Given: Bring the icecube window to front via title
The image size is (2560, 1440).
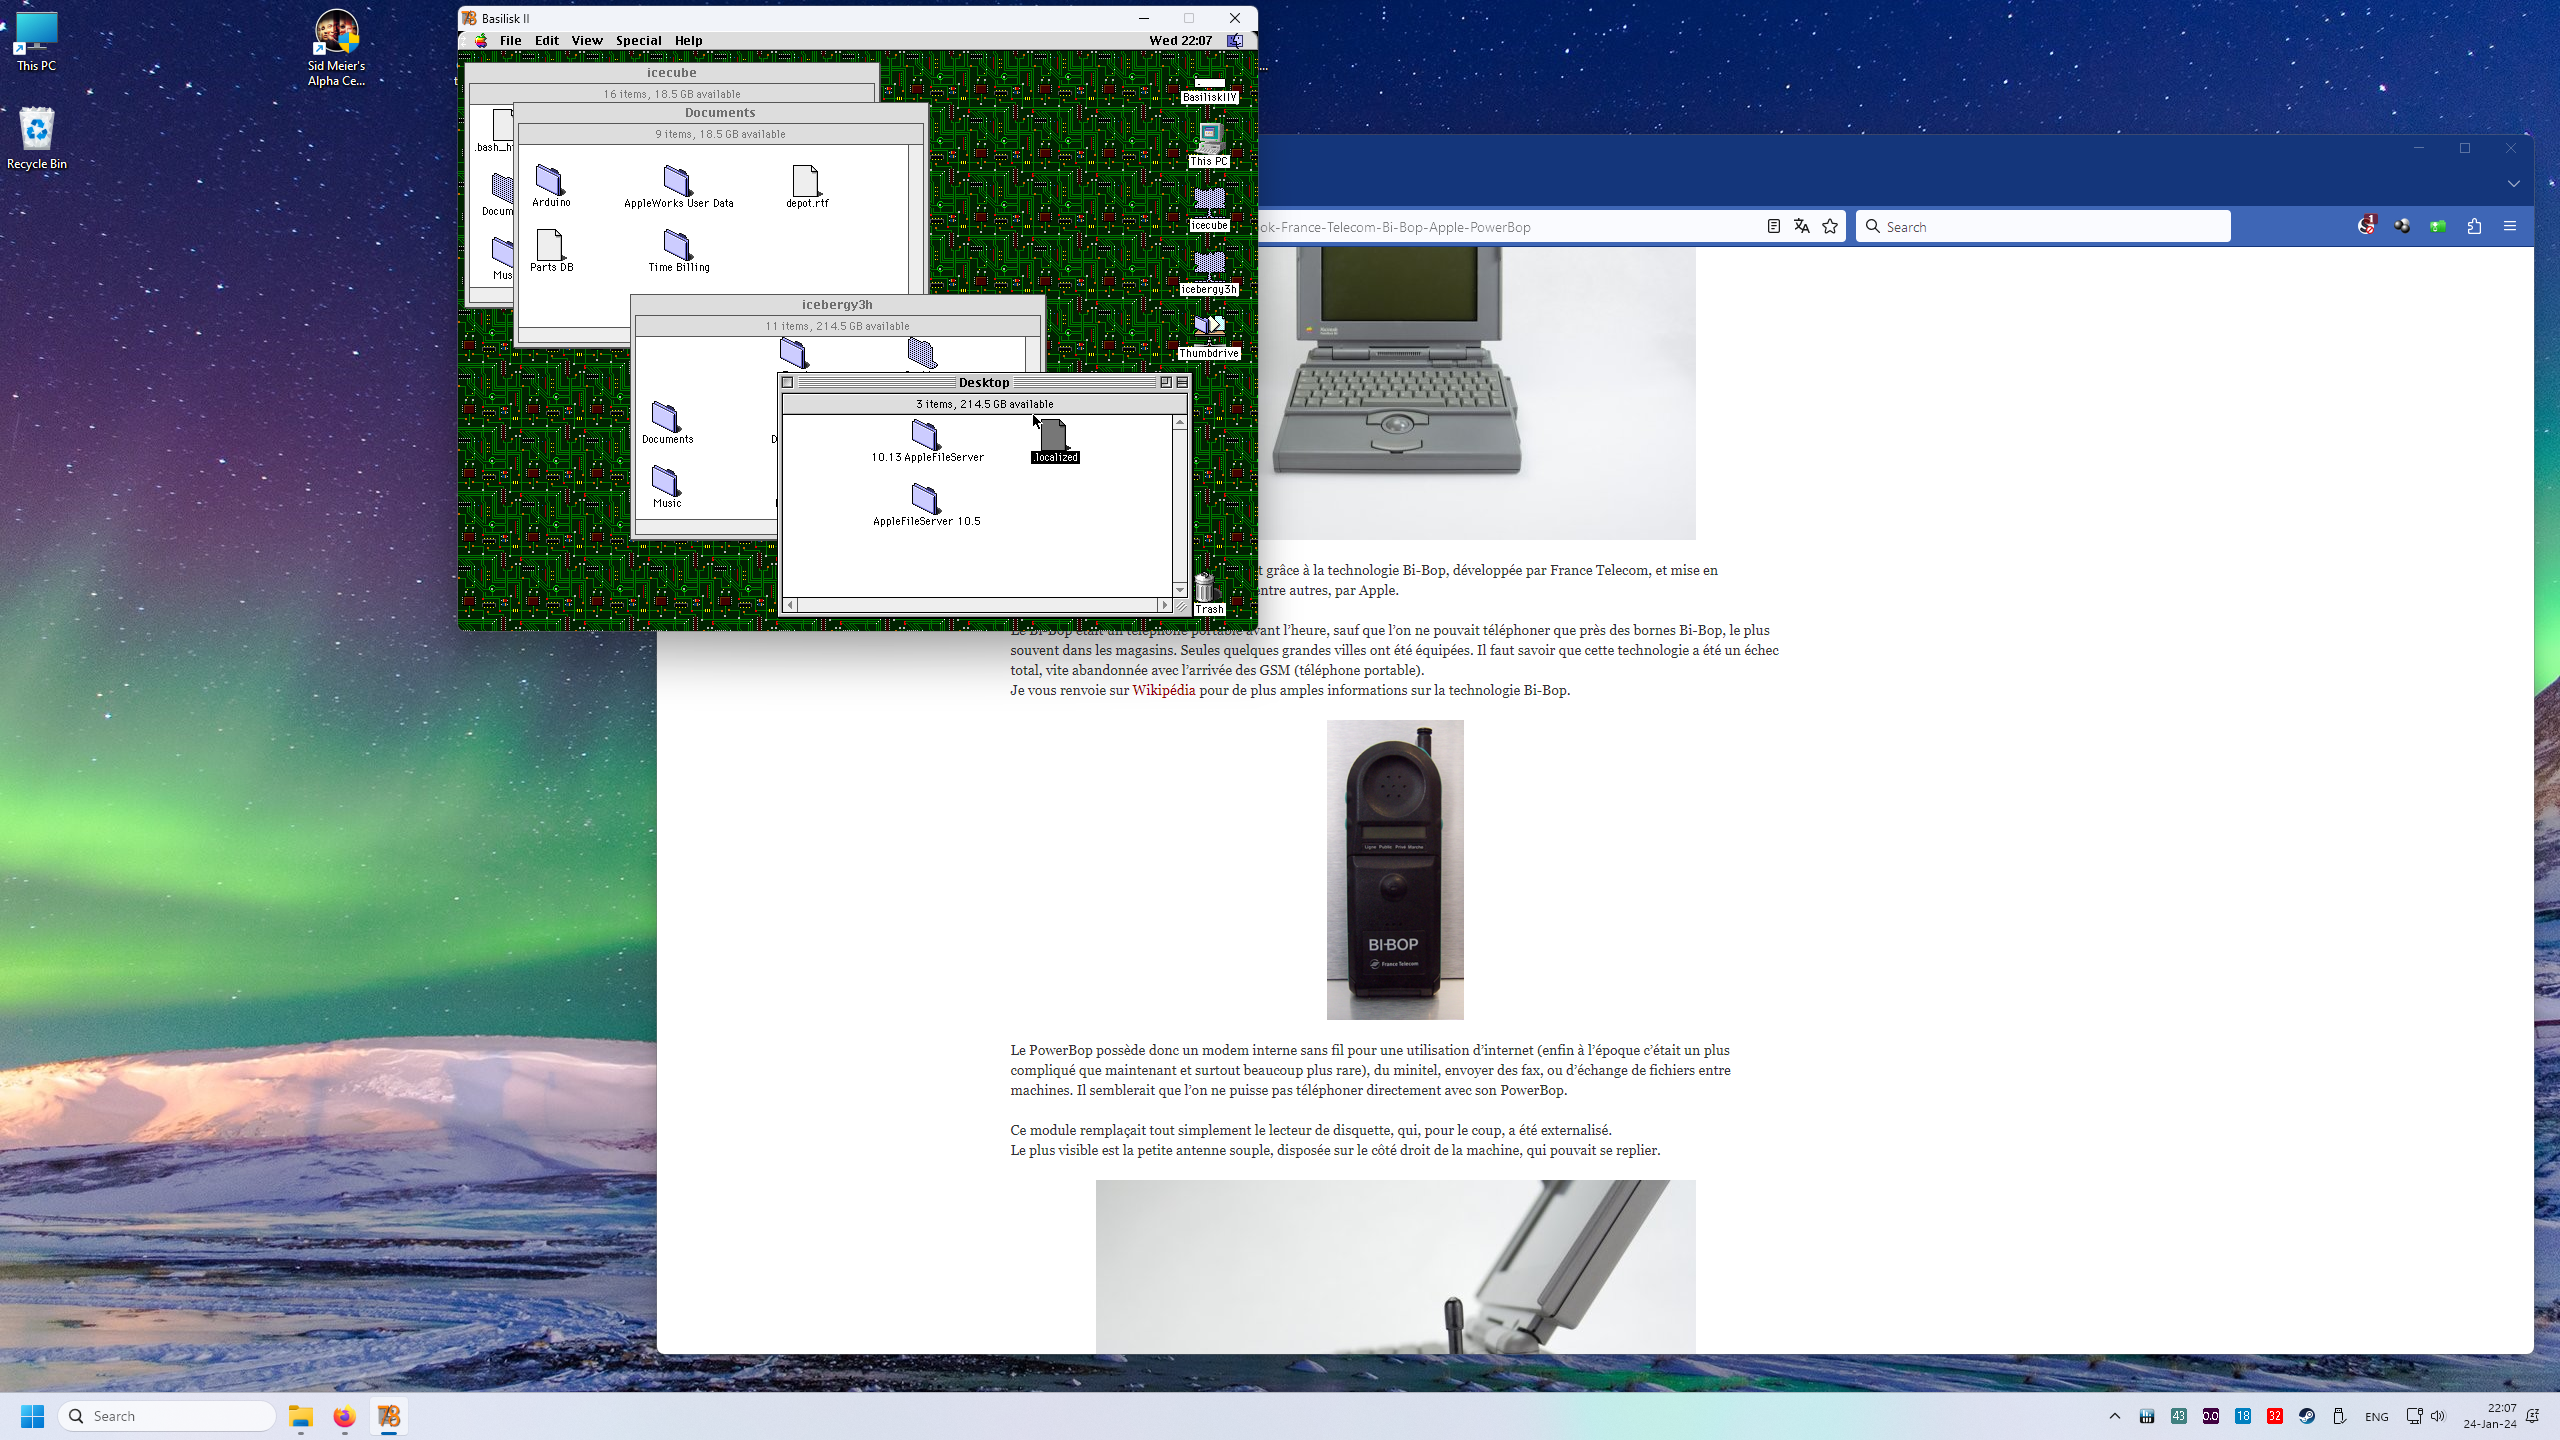Looking at the screenshot, I should (671, 72).
